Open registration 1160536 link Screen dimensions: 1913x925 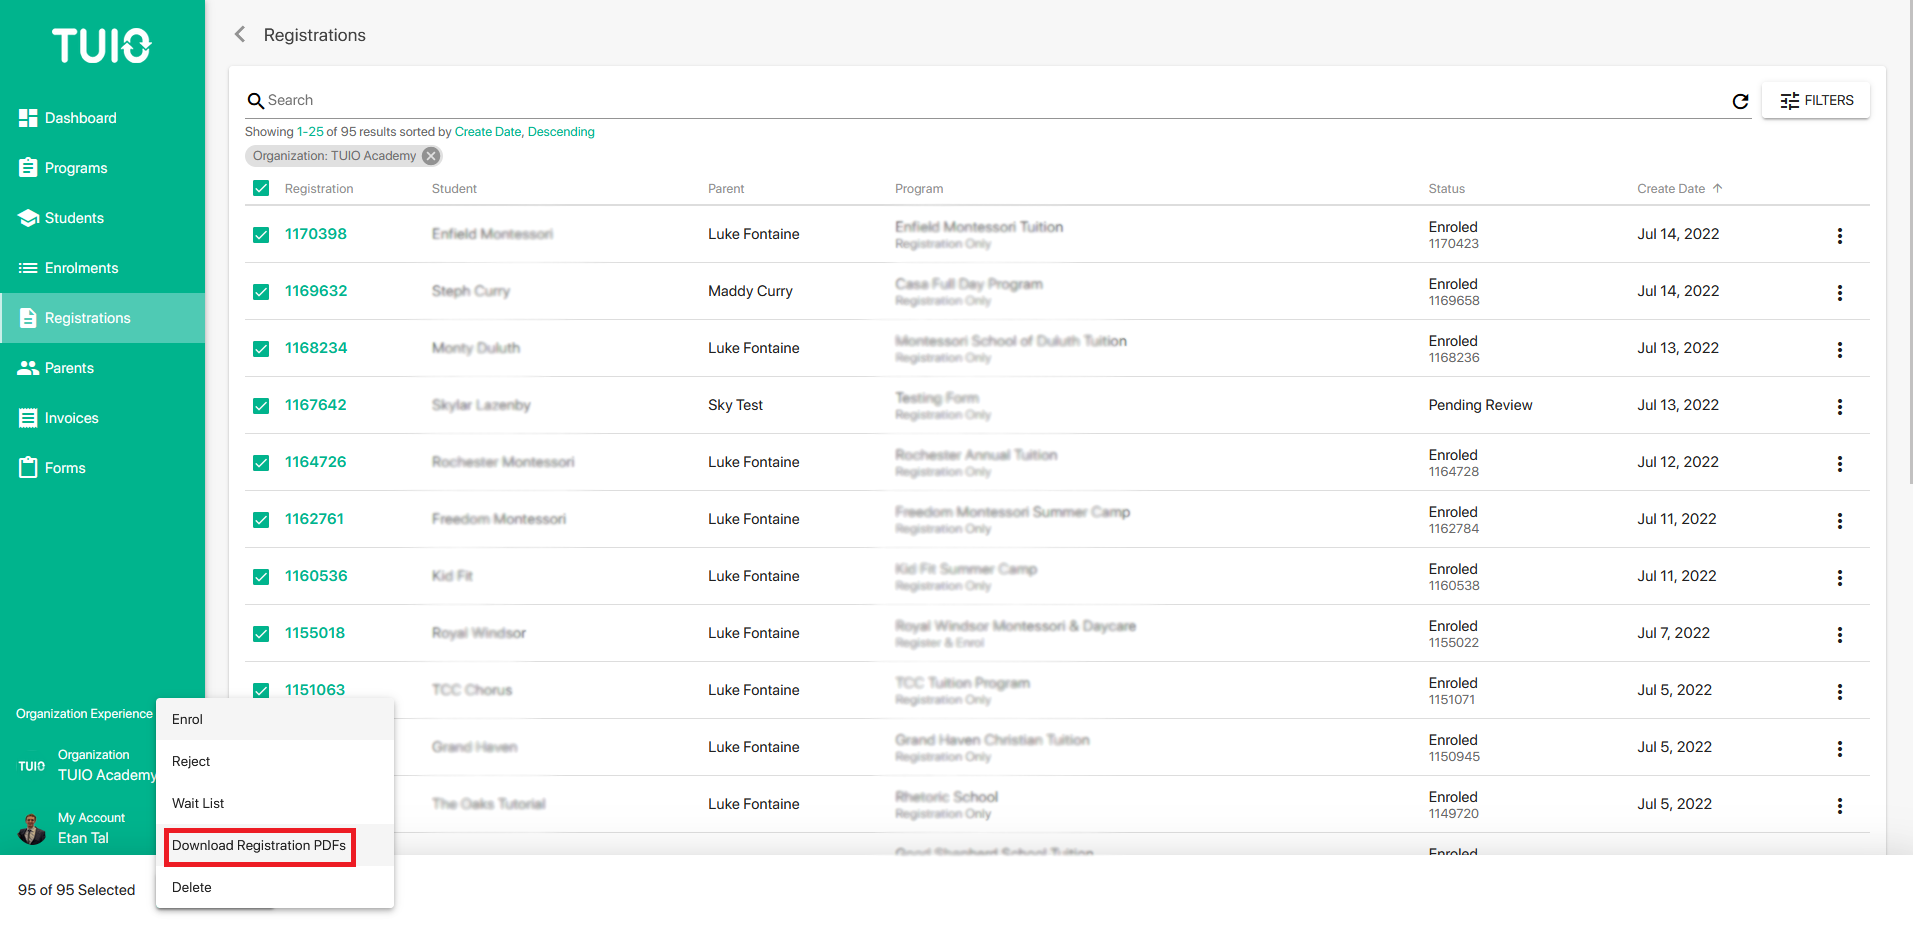point(316,576)
